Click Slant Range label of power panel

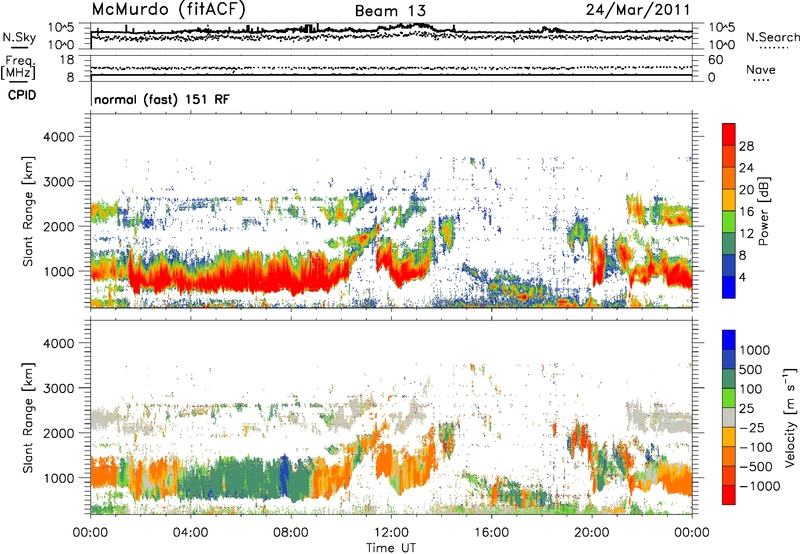(x=28, y=211)
